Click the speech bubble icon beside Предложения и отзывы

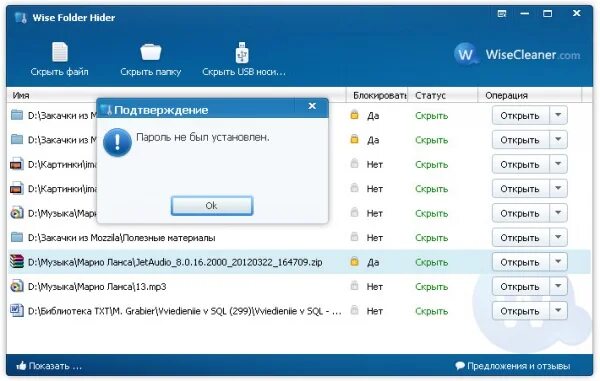pos(460,366)
